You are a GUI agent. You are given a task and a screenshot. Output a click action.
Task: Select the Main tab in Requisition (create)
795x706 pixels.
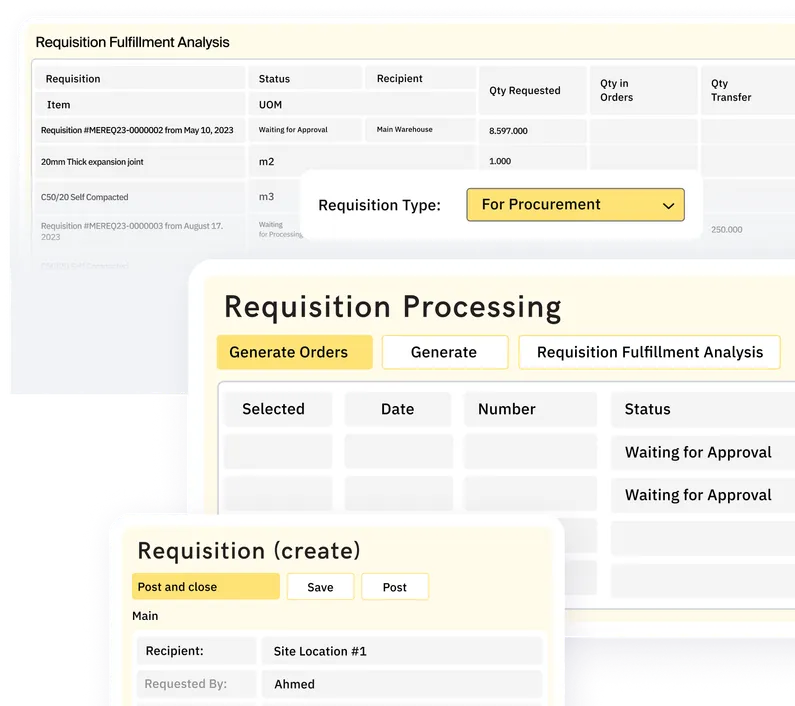[145, 616]
